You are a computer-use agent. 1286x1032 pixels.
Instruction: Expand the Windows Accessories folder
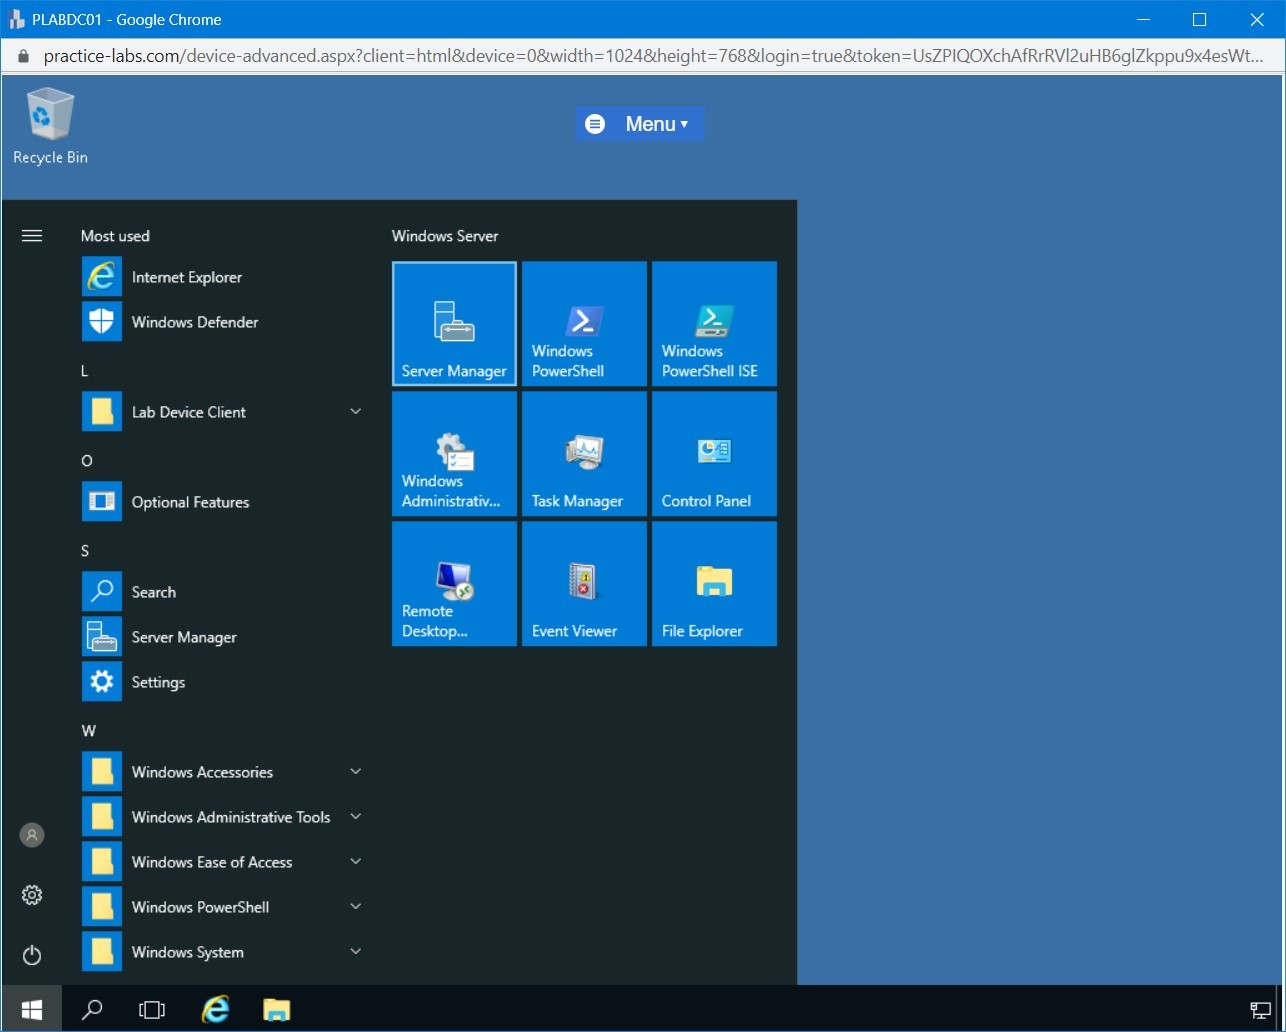[x=222, y=772]
